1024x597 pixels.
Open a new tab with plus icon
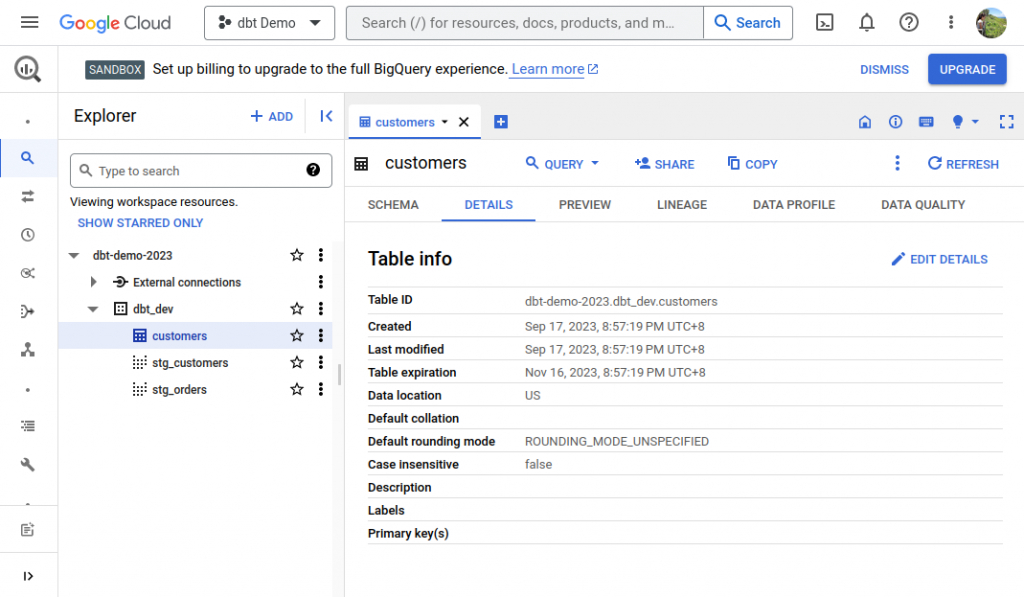coord(501,121)
